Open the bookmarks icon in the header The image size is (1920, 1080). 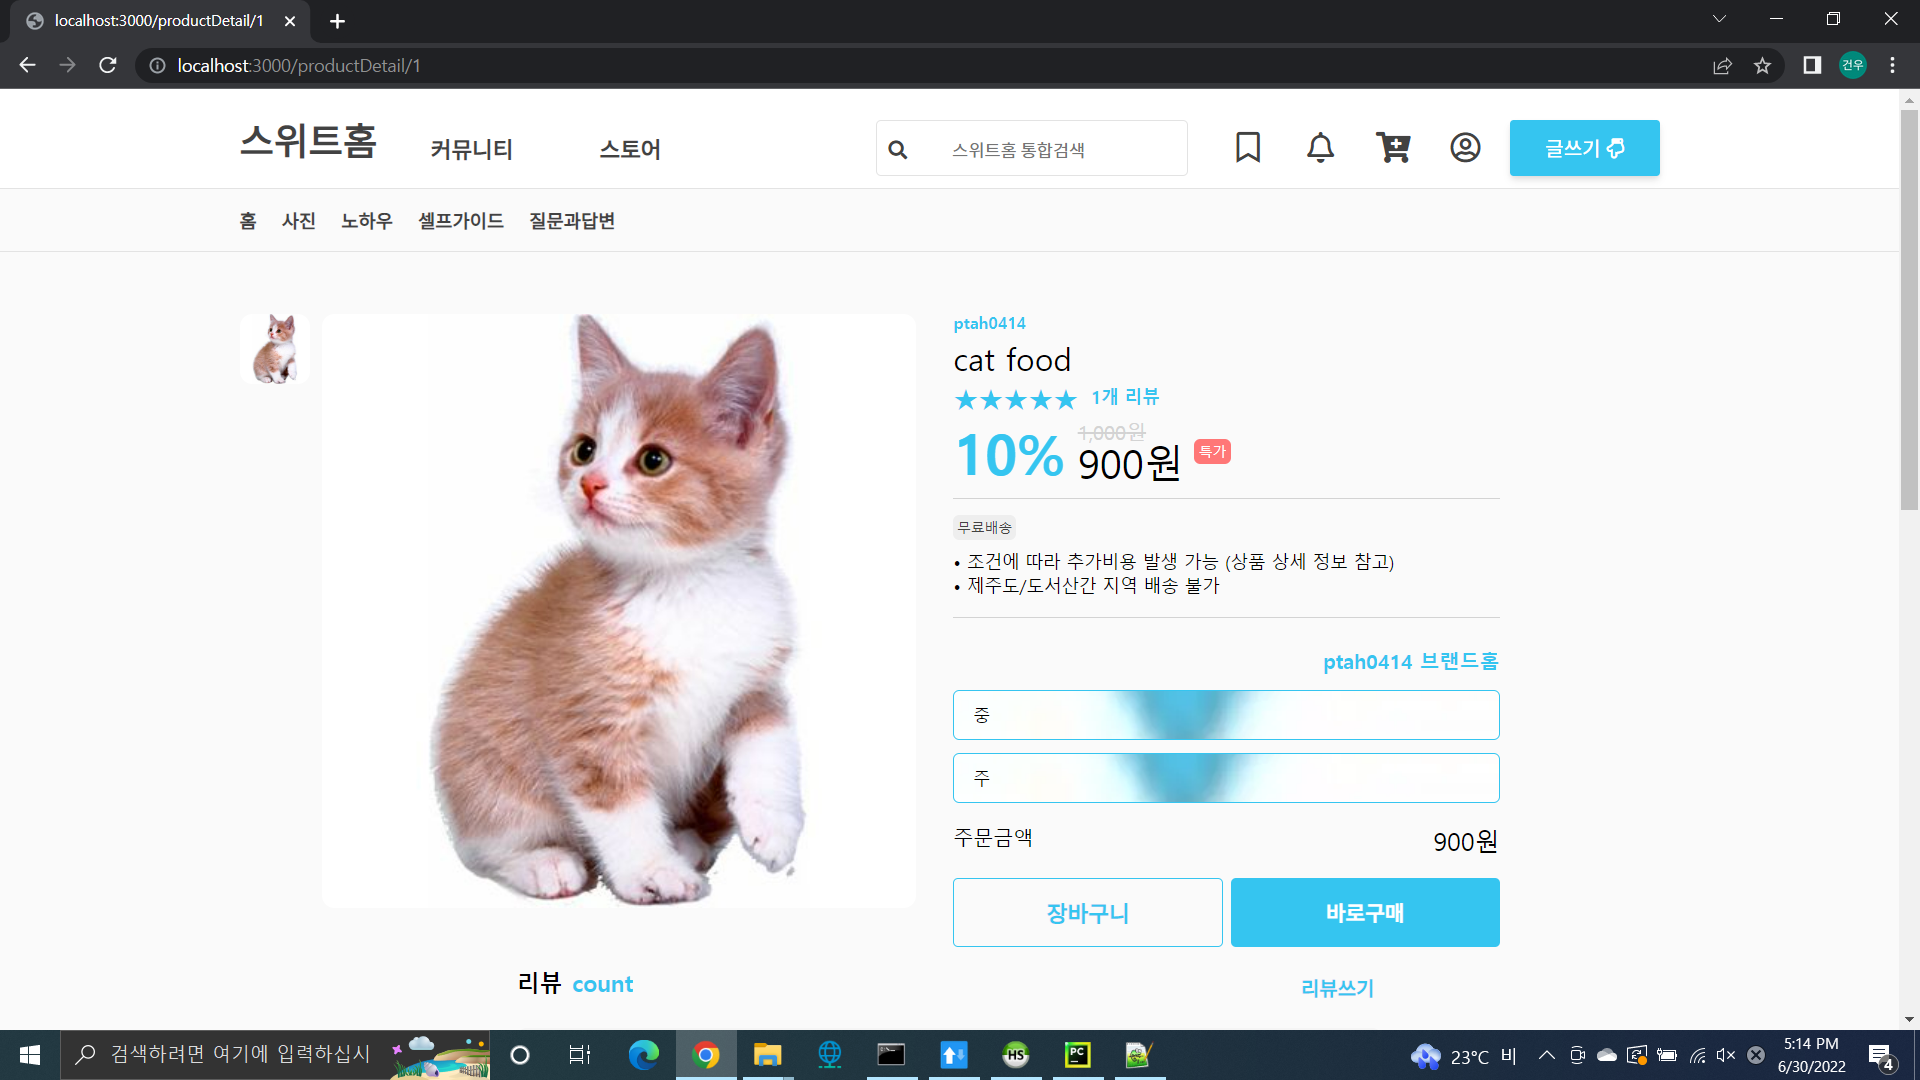[x=1247, y=147]
